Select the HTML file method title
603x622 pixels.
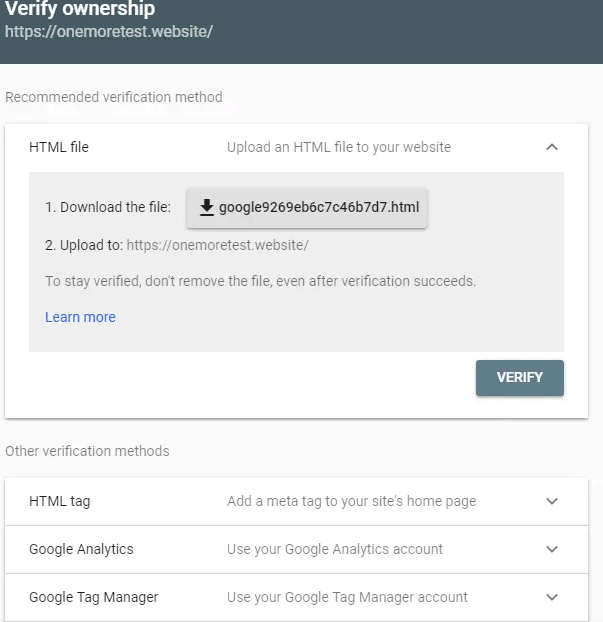[59, 147]
